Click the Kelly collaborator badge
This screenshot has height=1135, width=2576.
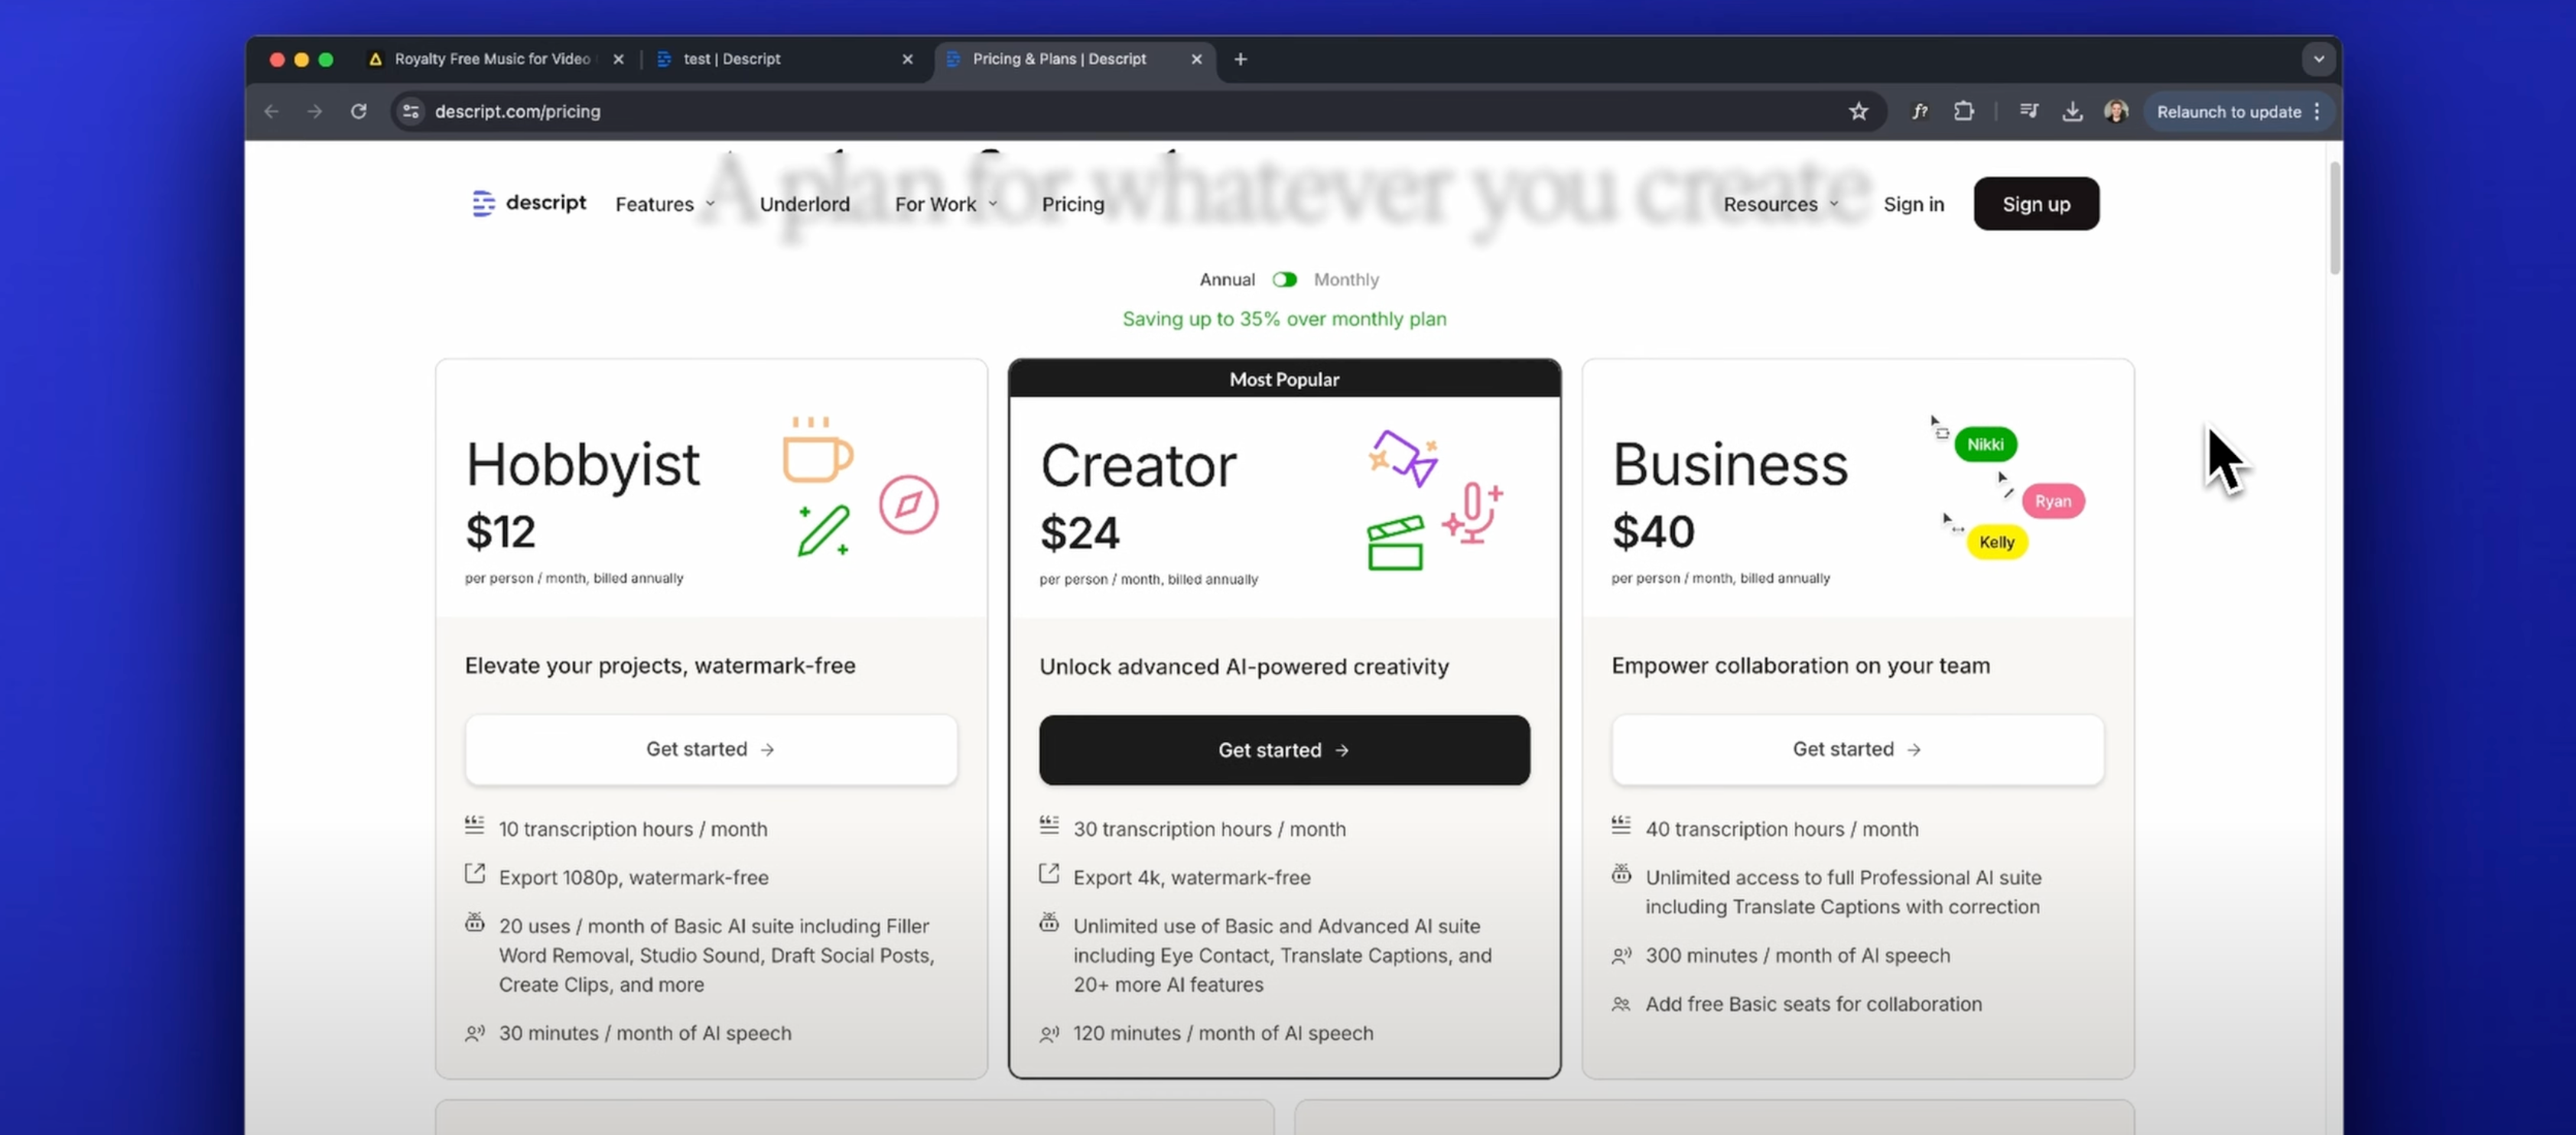pos(1996,542)
